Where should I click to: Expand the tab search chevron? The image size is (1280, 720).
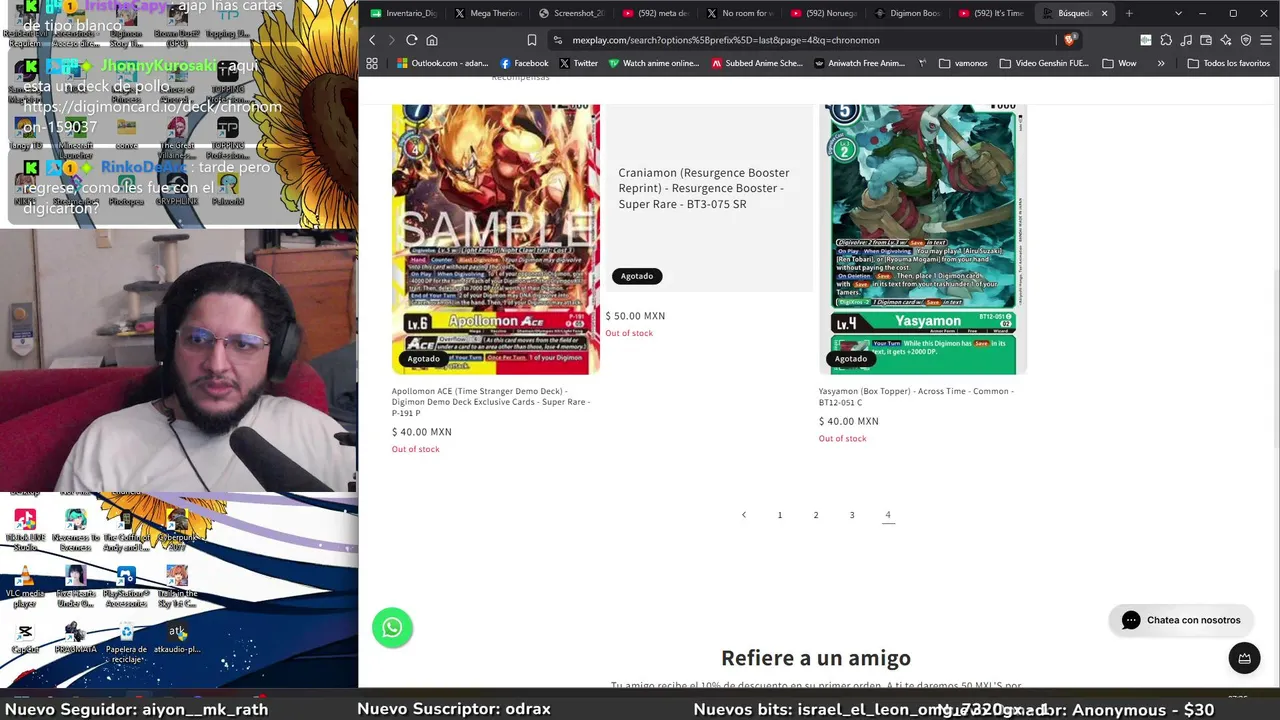1178,13
